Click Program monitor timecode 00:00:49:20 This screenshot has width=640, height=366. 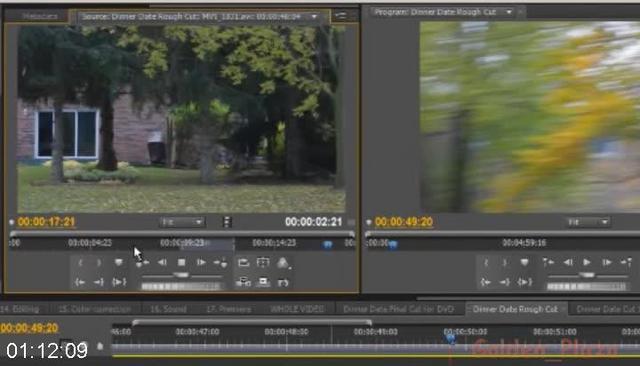[x=404, y=222]
